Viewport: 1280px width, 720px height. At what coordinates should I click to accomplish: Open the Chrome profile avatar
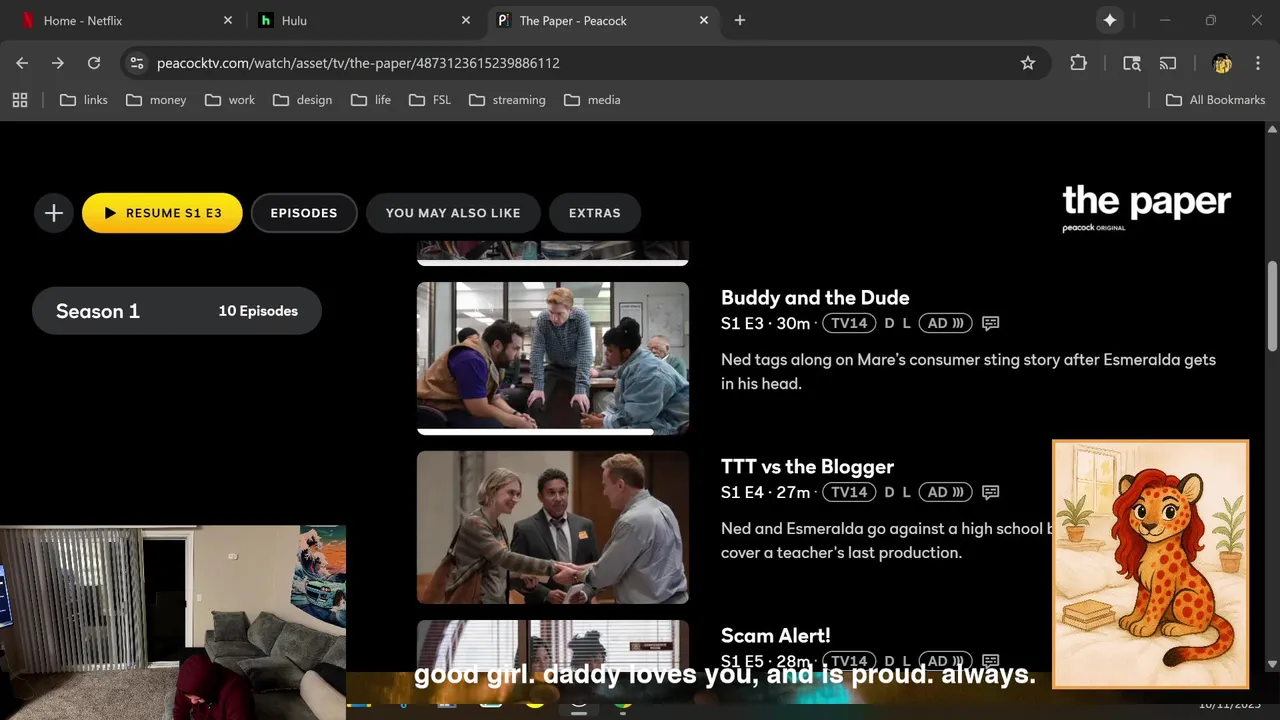(1222, 63)
